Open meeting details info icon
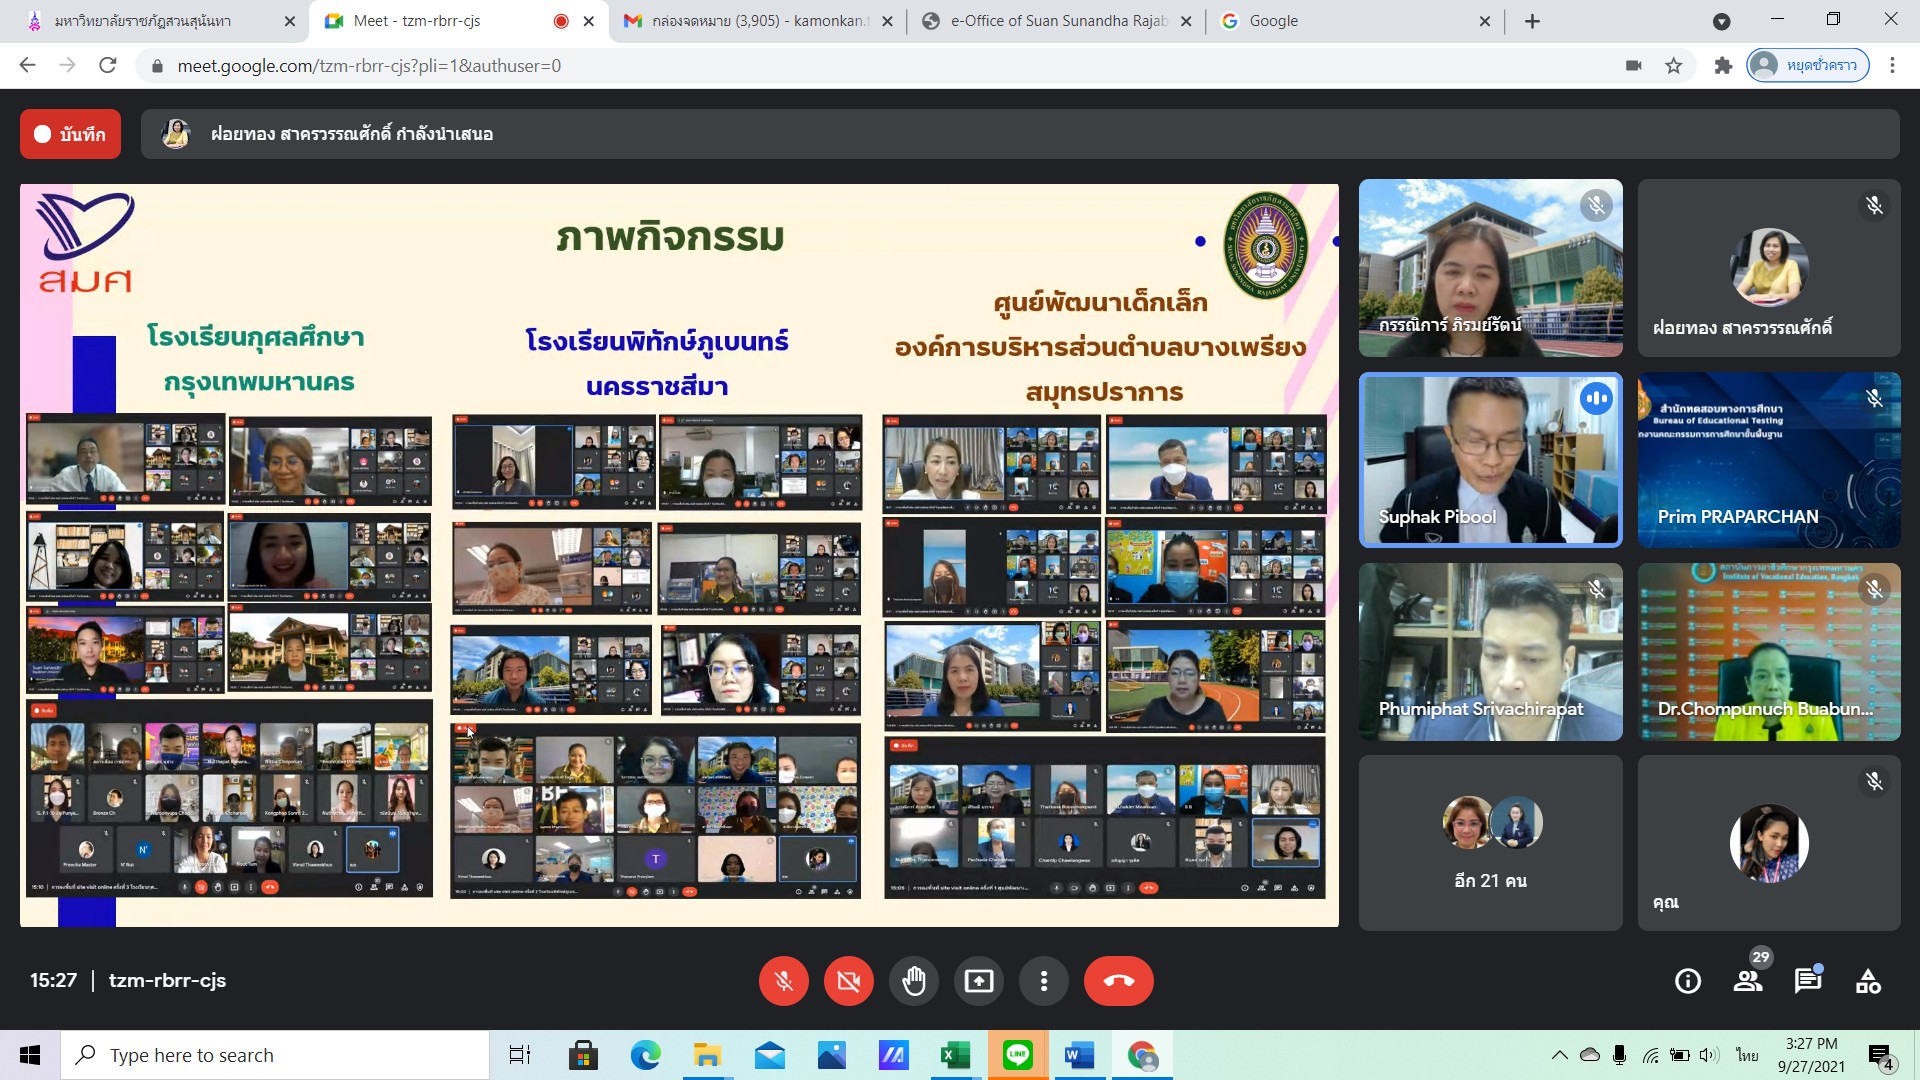The image size is (1920, 1080). click(x=1688, y=981)
